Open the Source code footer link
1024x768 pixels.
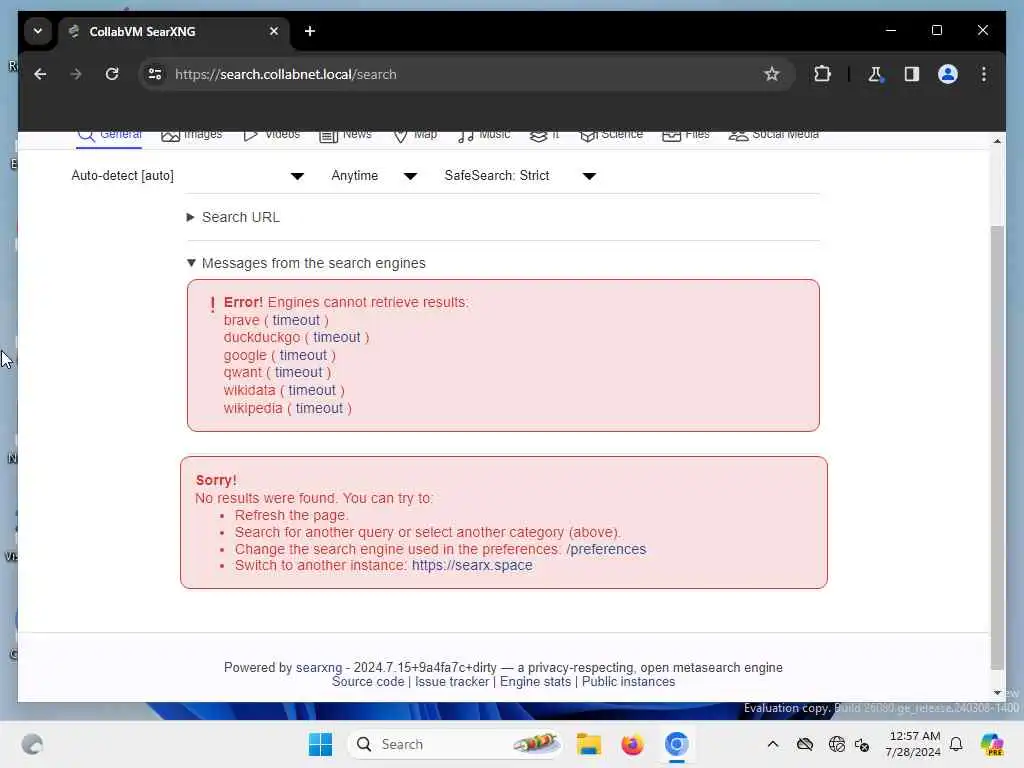[368, 682]
